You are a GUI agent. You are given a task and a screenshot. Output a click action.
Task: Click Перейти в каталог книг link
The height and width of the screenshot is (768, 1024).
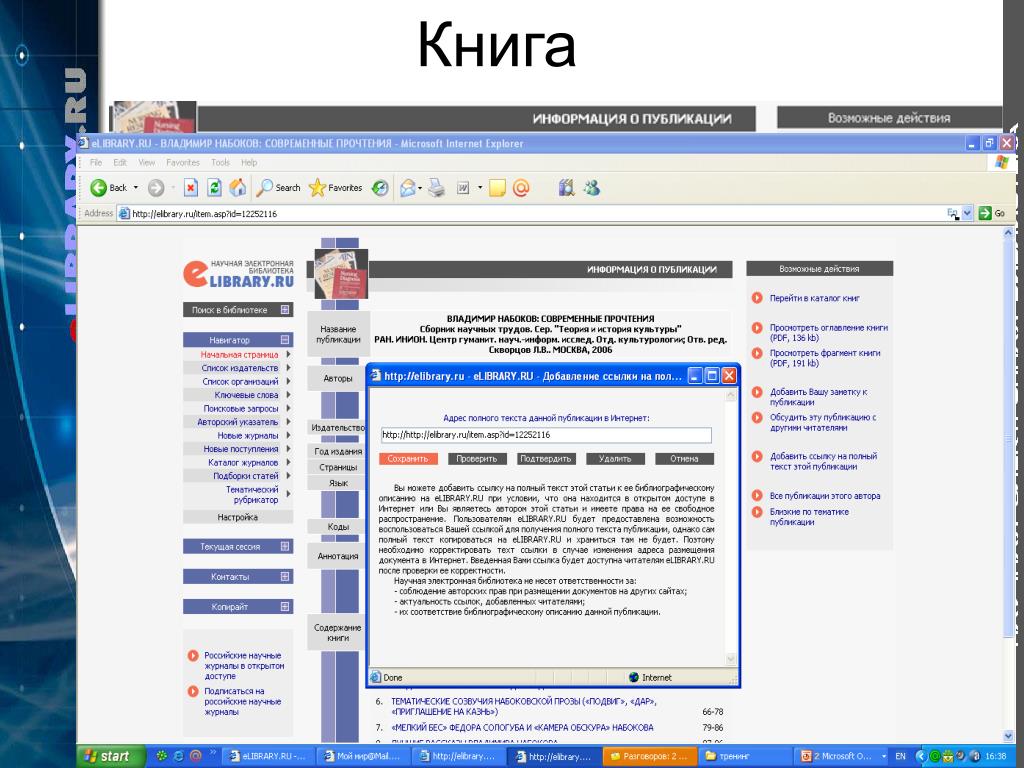[x=814, y=298]
